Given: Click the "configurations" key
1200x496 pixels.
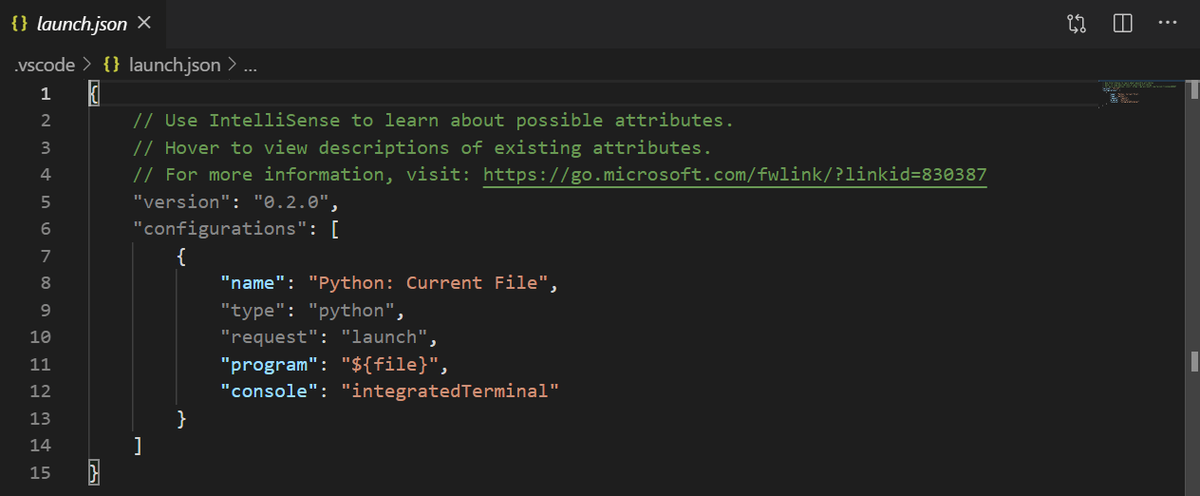Looking at the screenshot, I should point(218,229).
